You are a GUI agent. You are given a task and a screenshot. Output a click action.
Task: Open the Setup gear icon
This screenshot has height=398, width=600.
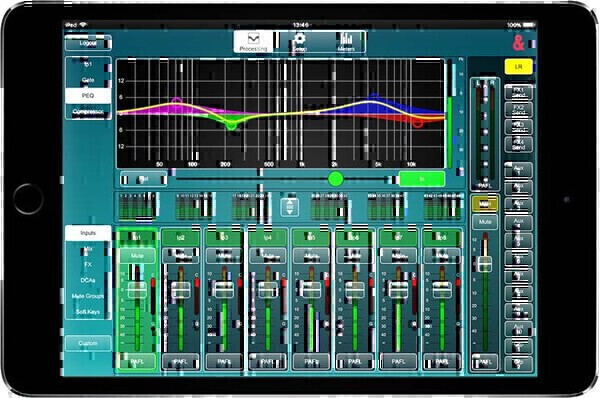[299, 42]
